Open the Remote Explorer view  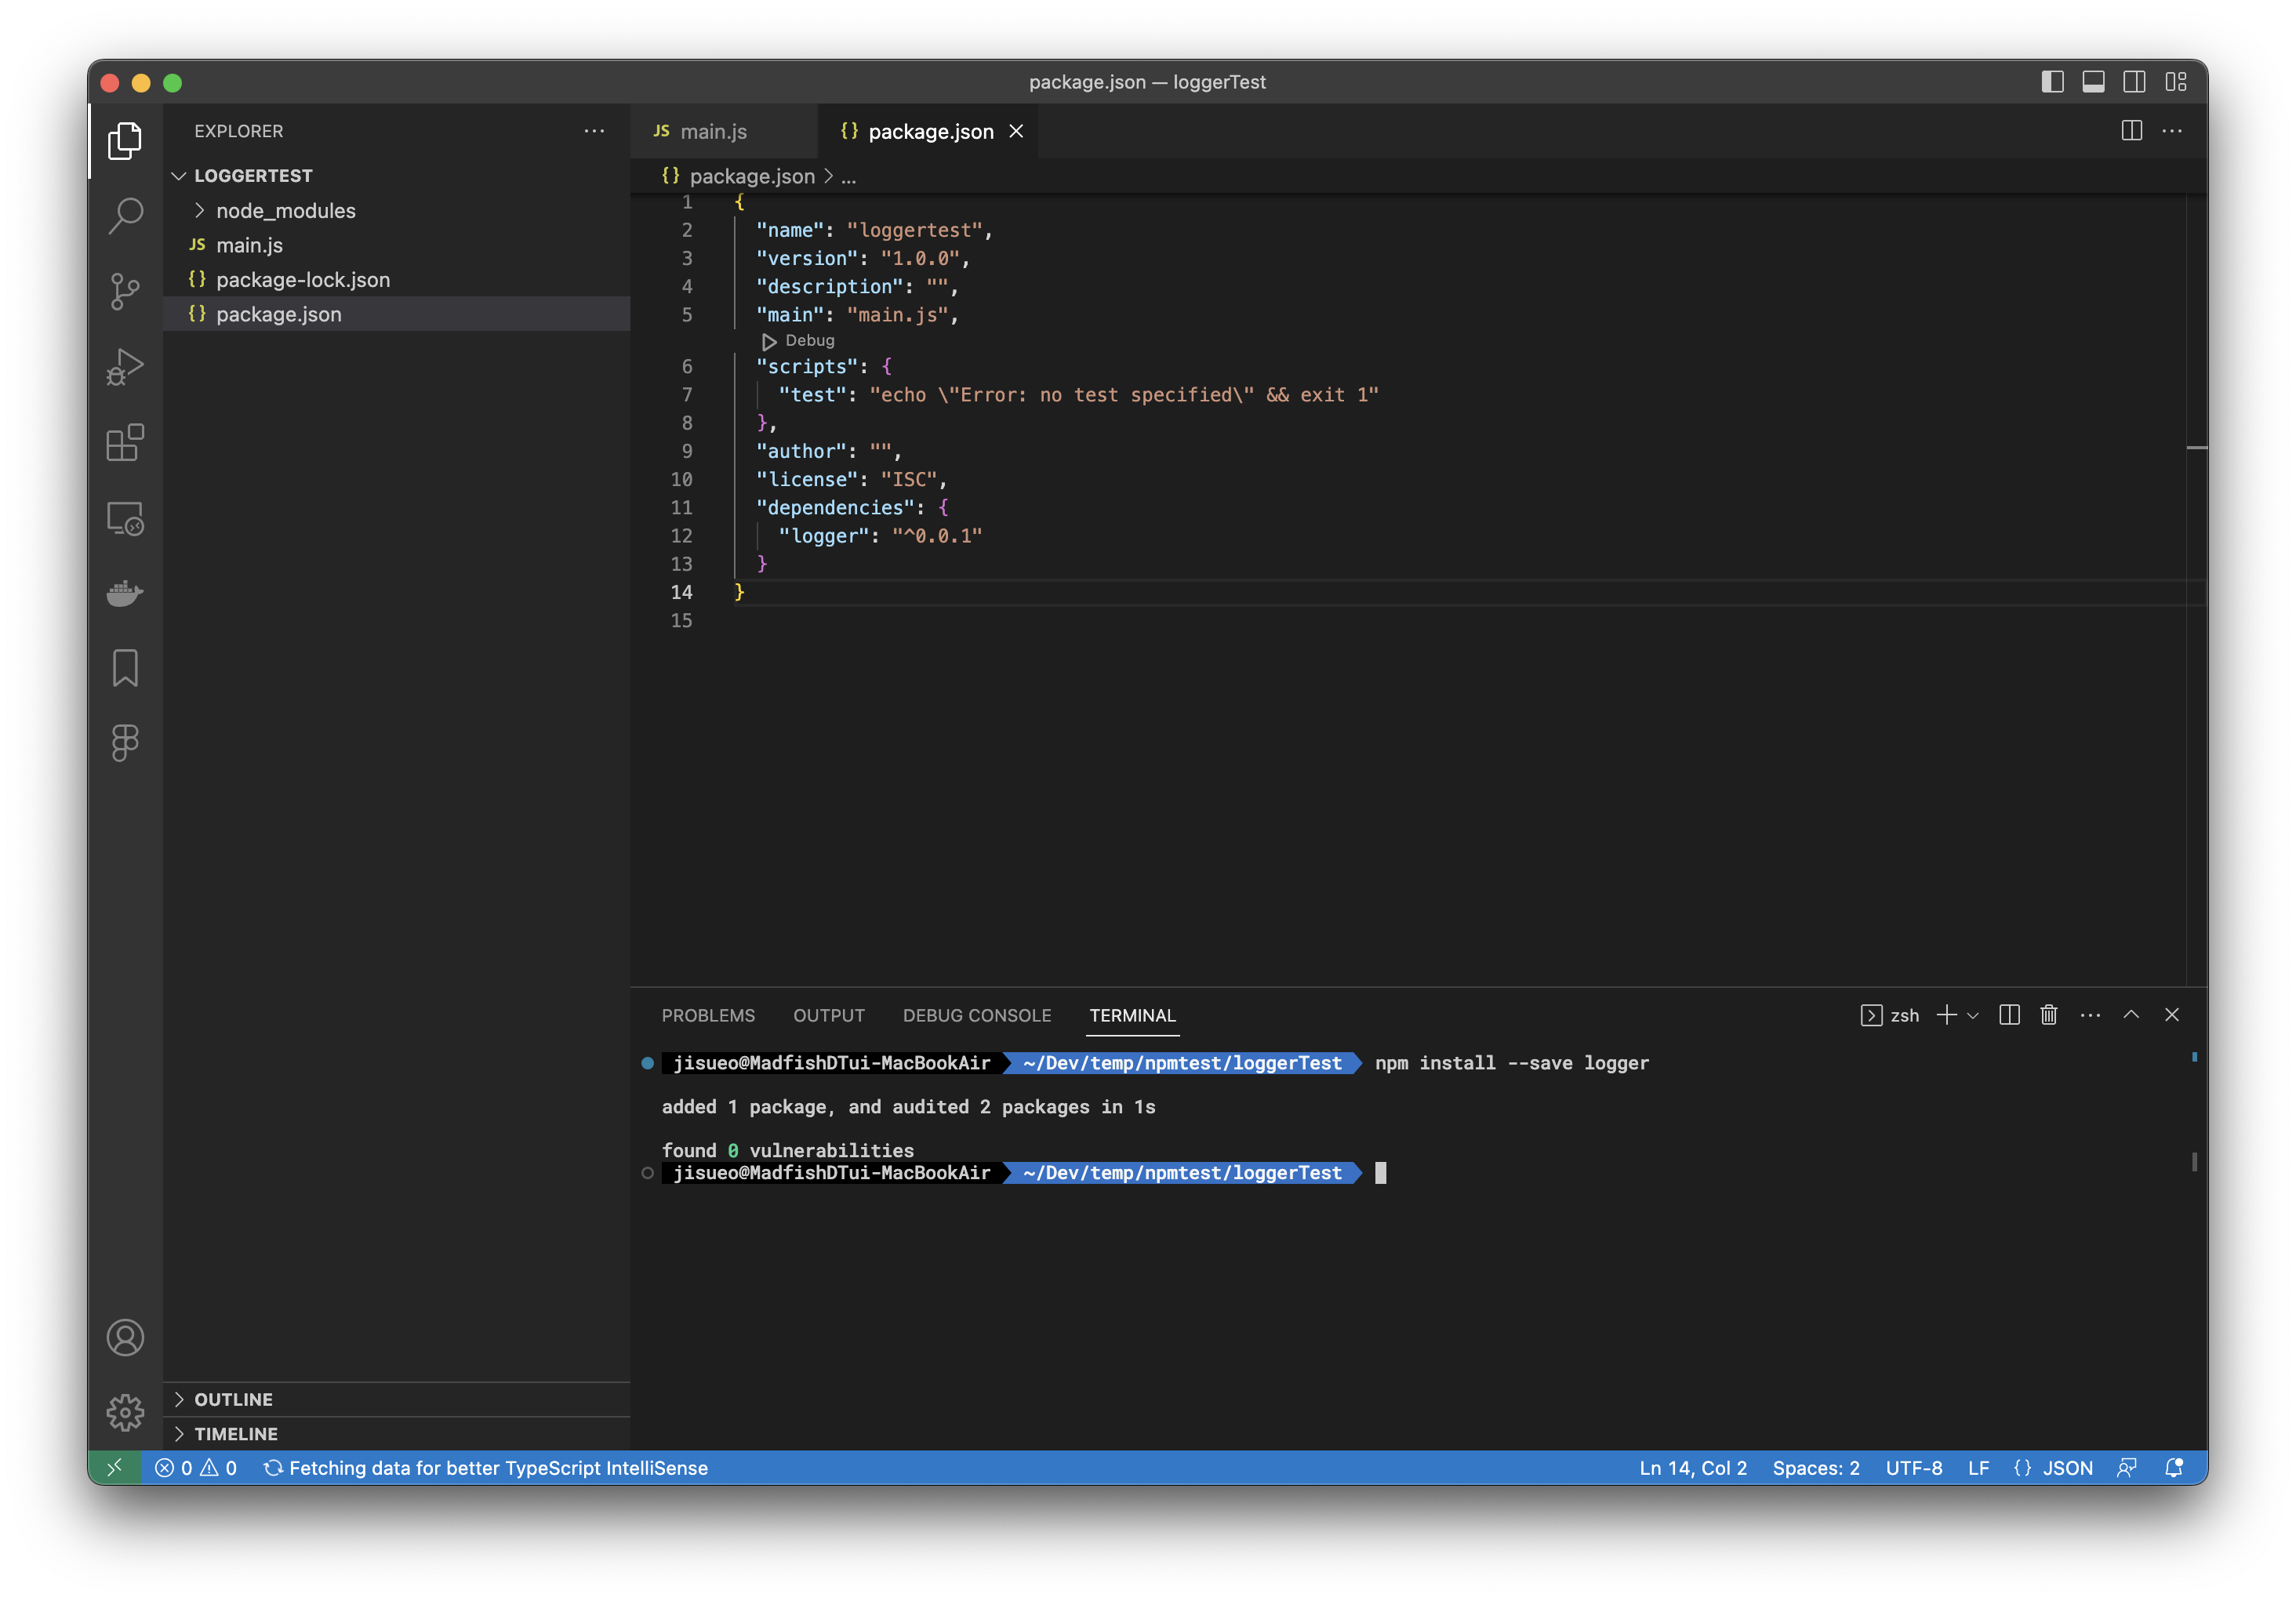click(125, 518)
